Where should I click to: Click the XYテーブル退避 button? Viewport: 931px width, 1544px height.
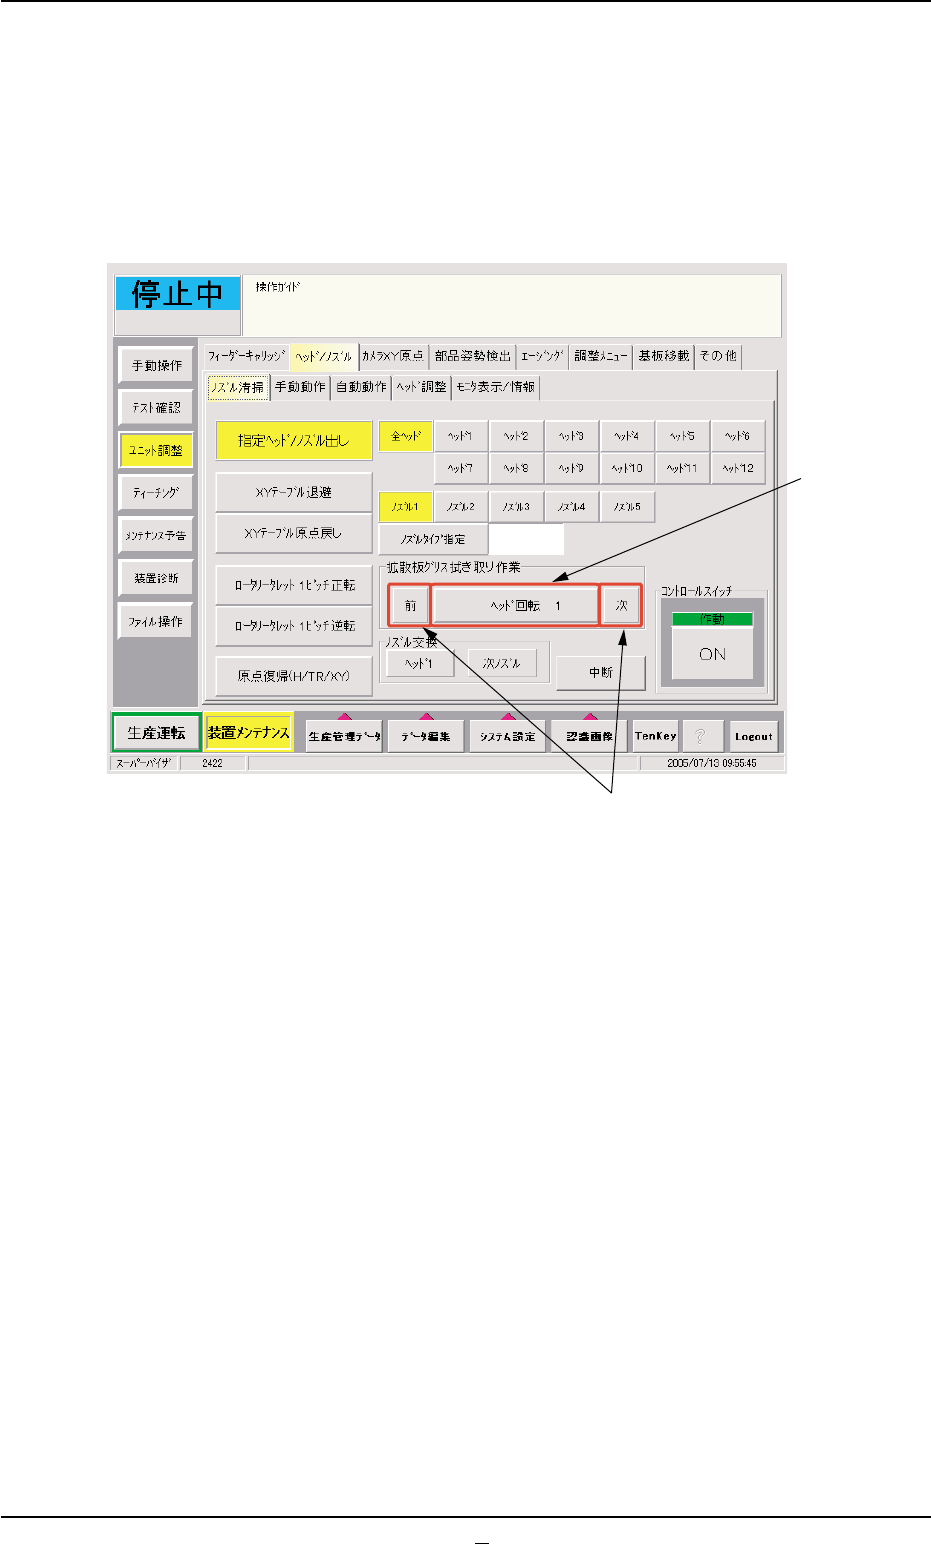[294, 493]
